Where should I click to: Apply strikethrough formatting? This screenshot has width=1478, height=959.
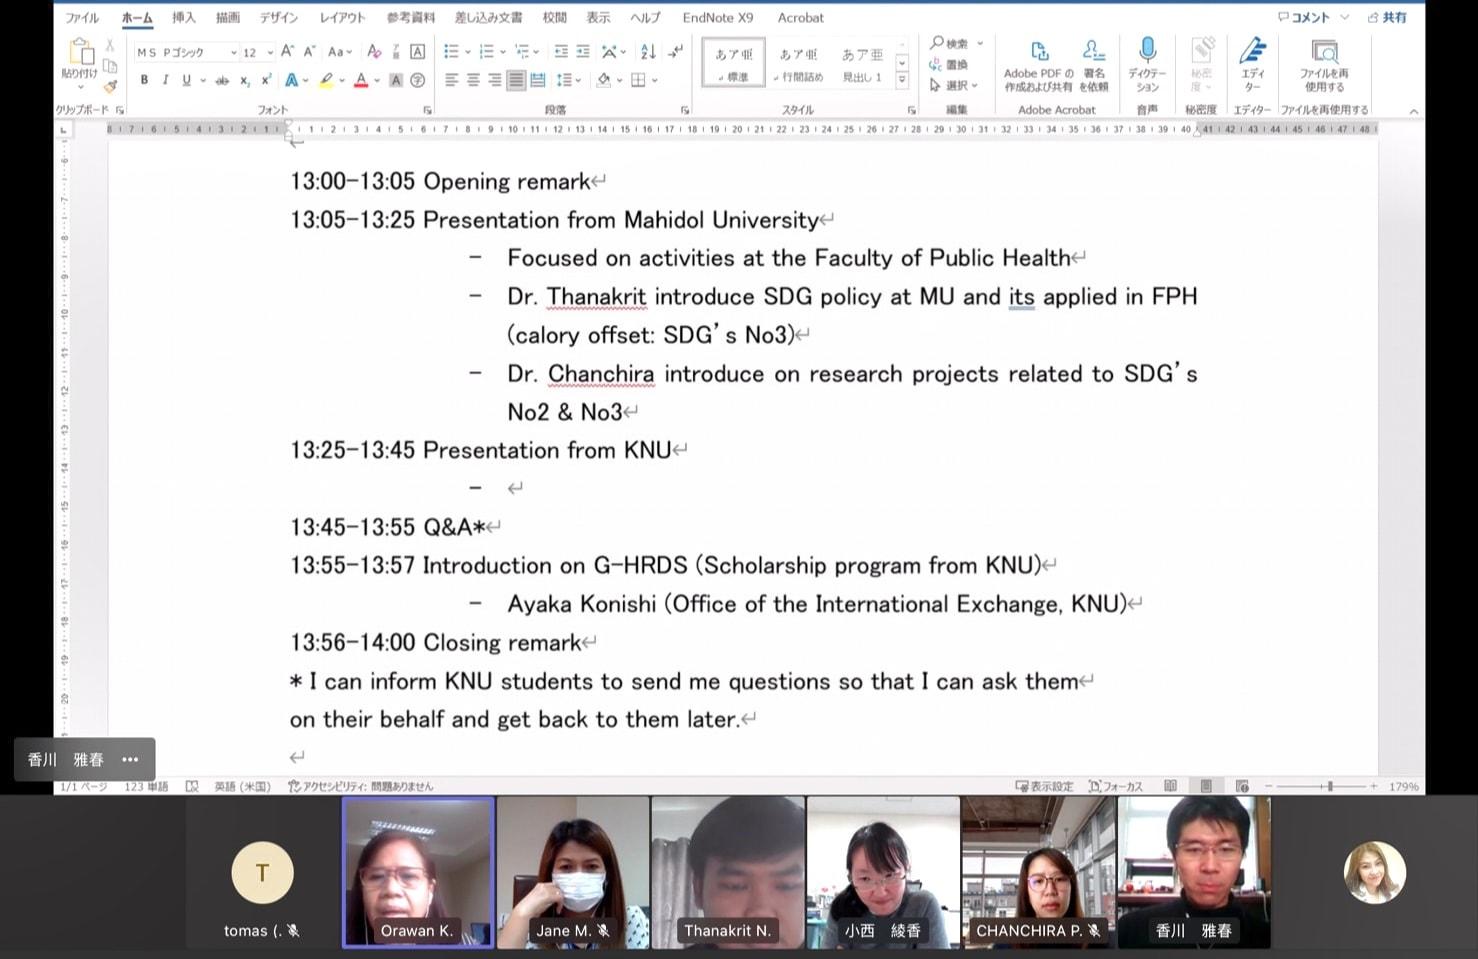[222, 80]
